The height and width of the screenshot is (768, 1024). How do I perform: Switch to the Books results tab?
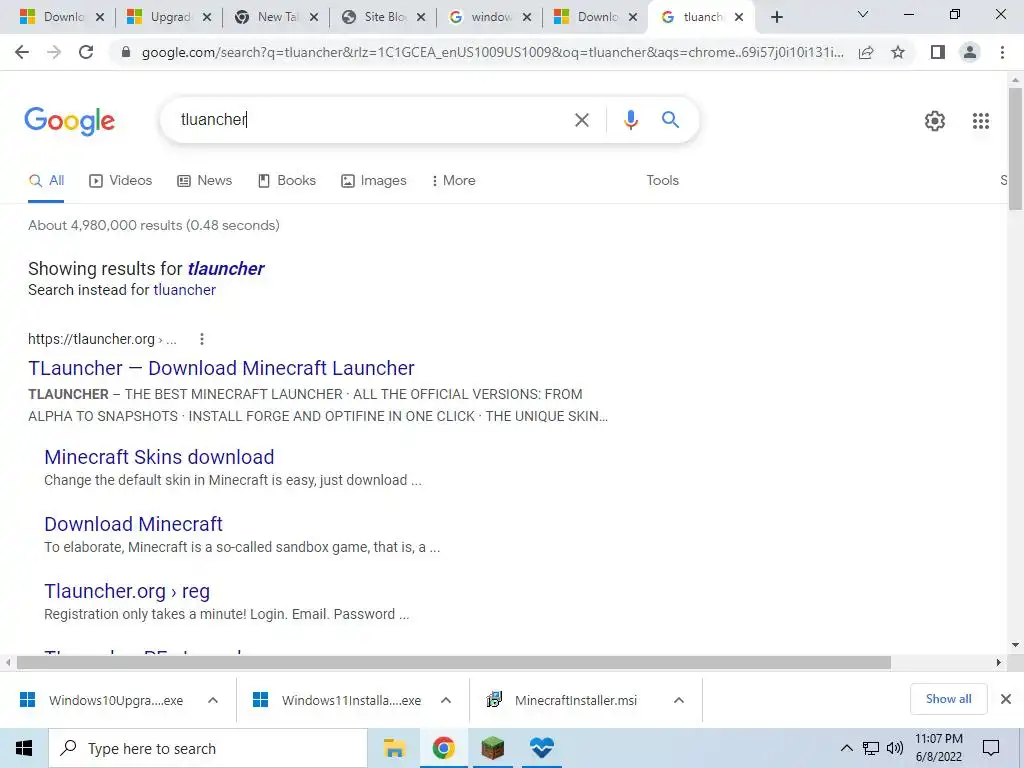pos(287,181)
